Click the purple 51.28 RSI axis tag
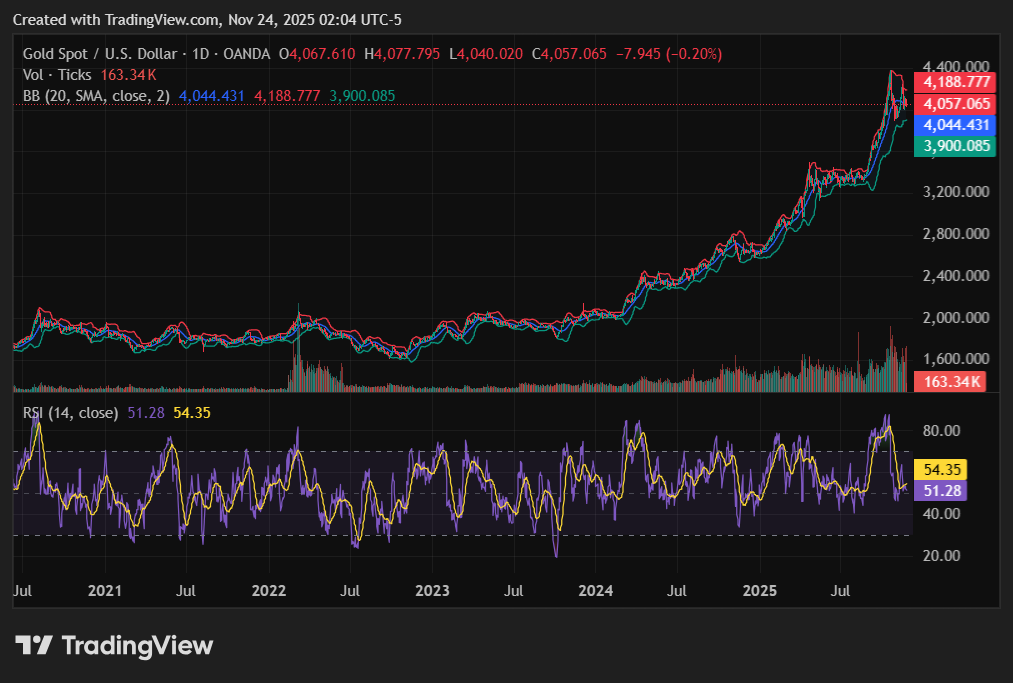 943,490
